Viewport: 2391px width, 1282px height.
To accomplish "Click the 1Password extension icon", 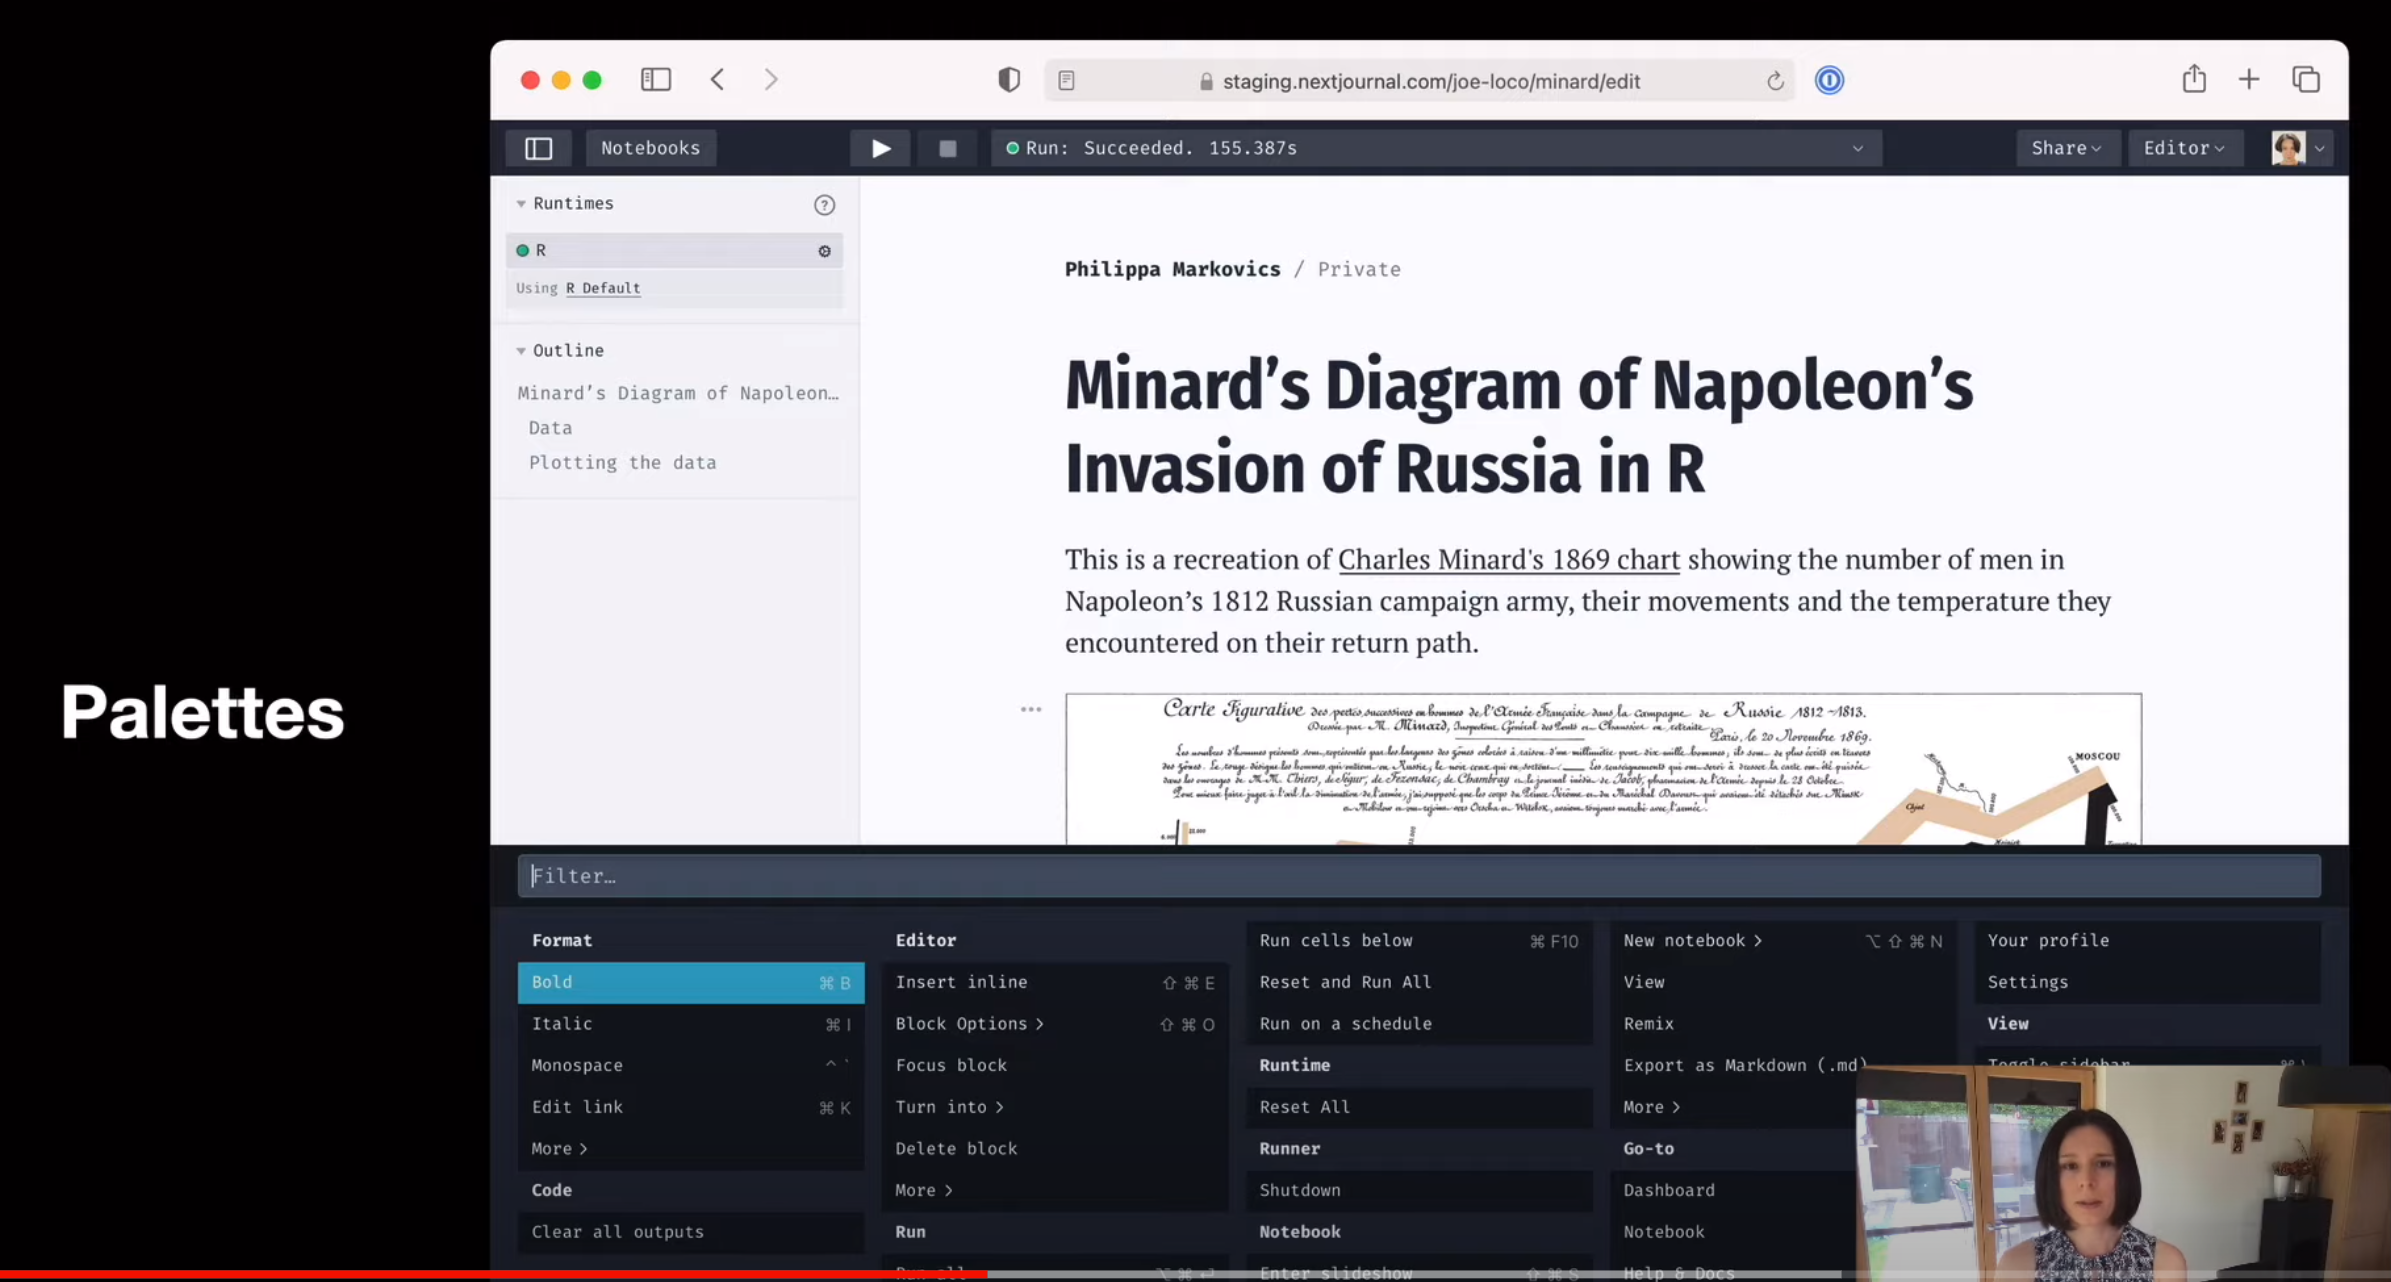I will point(1829,80).
